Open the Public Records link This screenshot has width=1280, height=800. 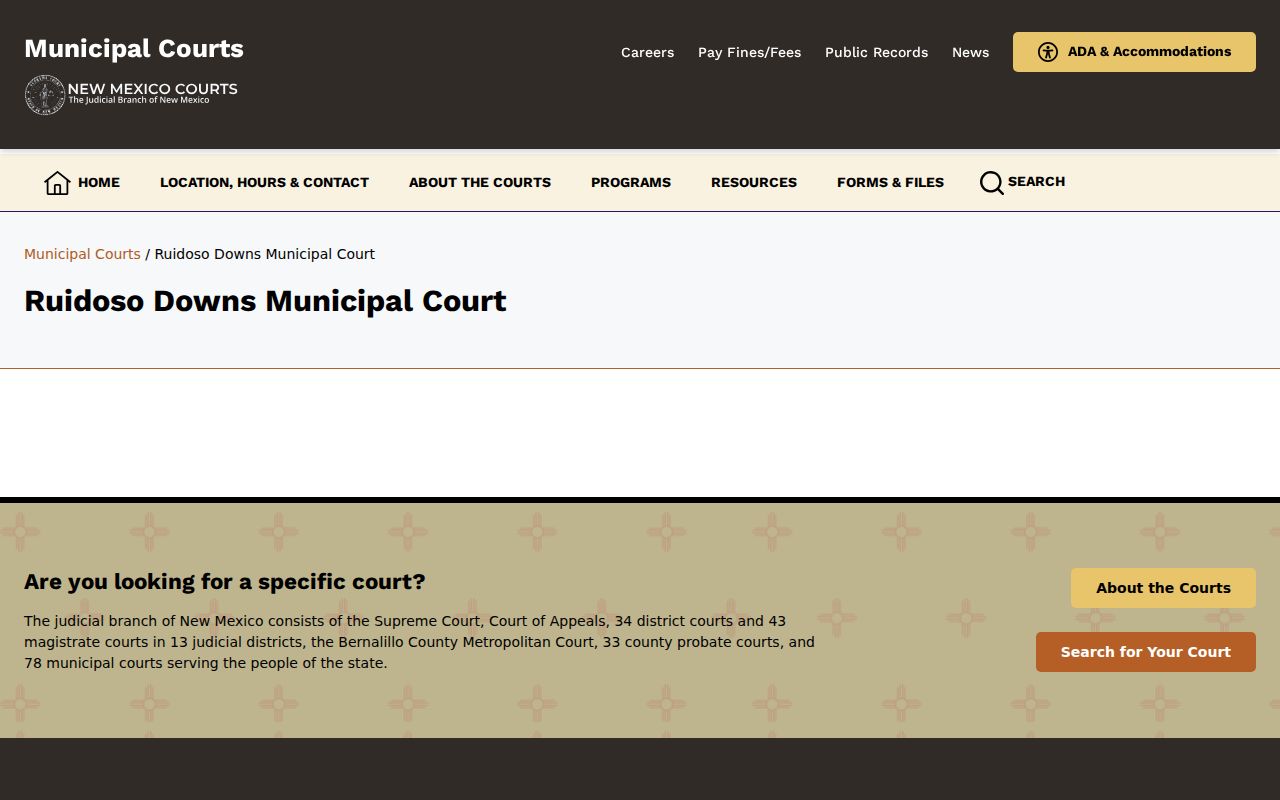coord(876,52)
